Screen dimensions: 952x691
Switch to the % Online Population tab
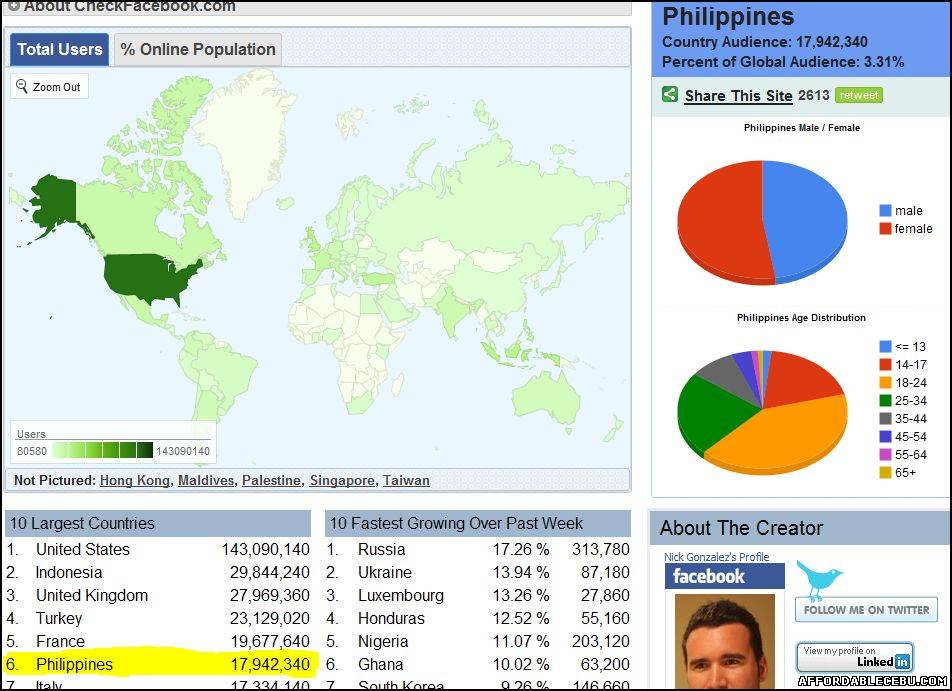coord(198,49)
